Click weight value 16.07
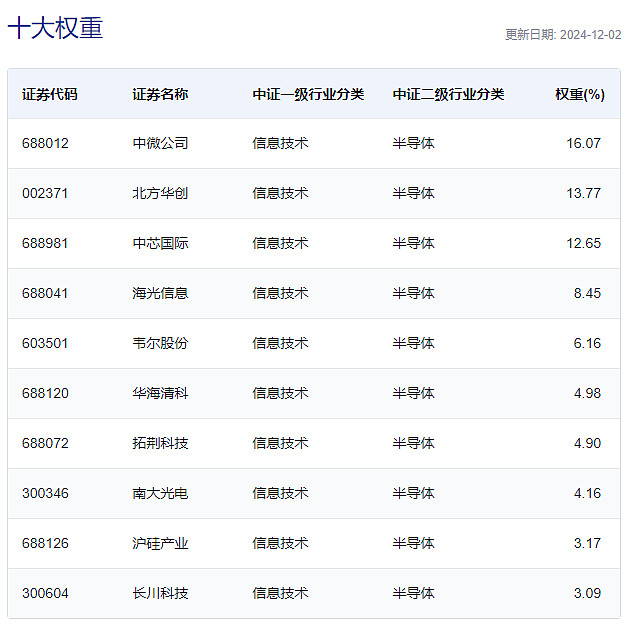629x628 pixels. click(583, 143)
